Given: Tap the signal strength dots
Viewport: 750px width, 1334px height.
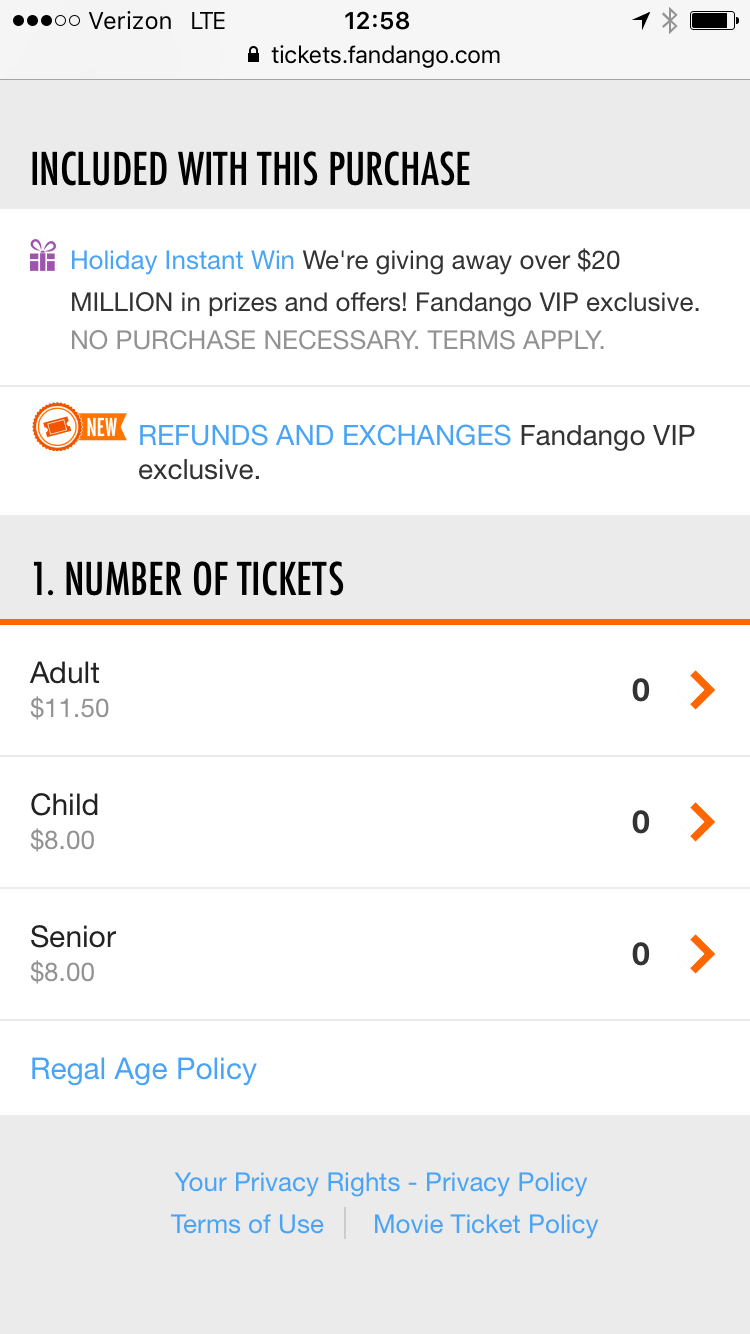Looking at the screenshot, I should [x=45, y=20].
